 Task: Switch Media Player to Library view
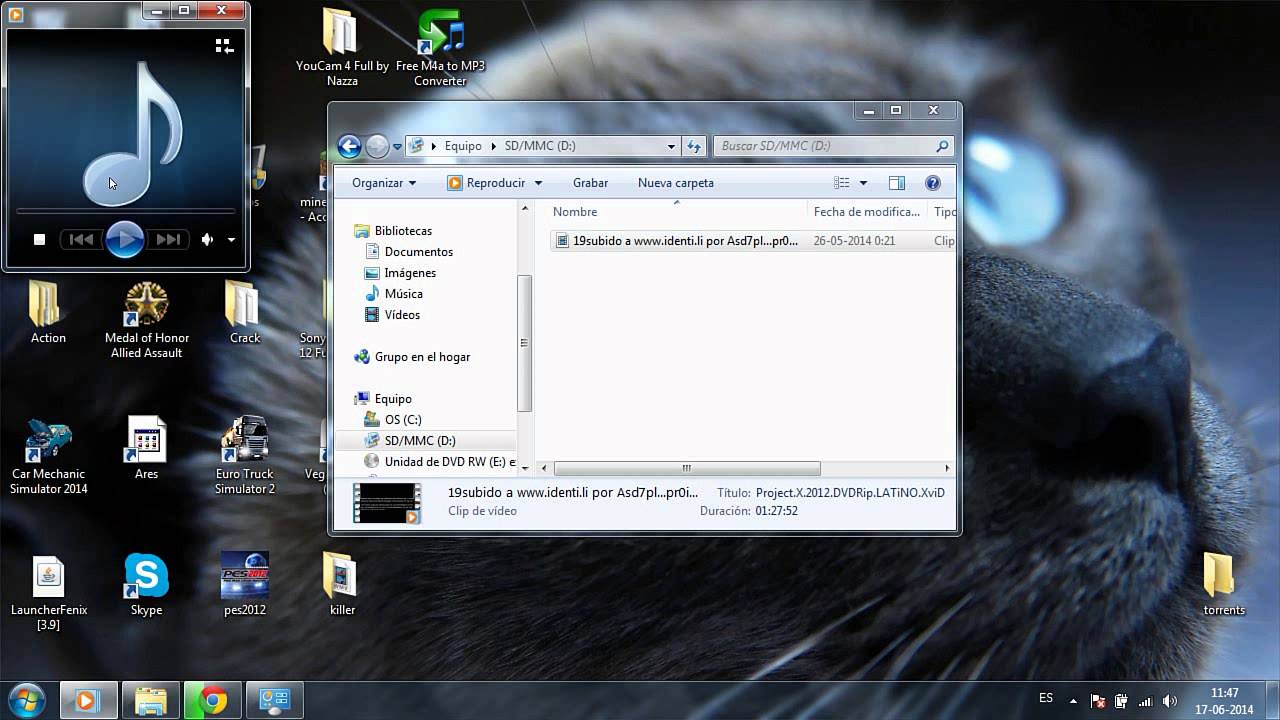(x=224, y=46)
